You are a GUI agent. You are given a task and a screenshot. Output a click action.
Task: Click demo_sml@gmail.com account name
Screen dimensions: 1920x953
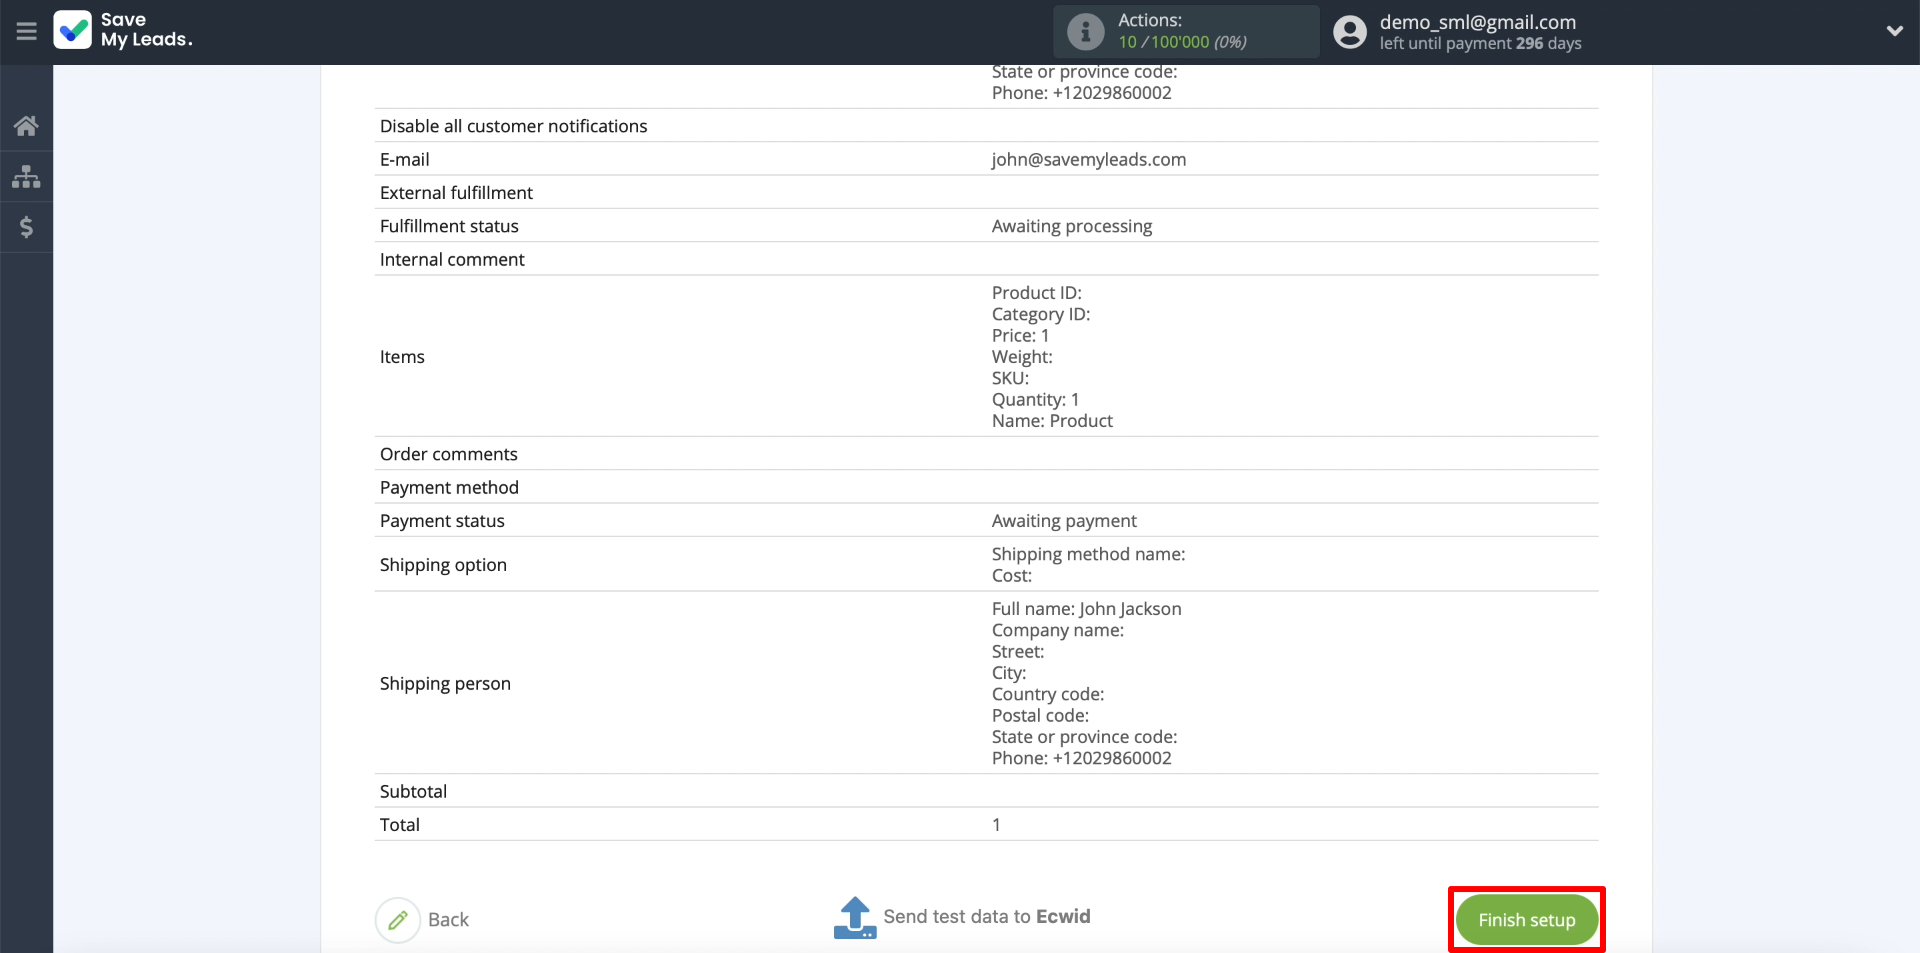(1477, 22)
